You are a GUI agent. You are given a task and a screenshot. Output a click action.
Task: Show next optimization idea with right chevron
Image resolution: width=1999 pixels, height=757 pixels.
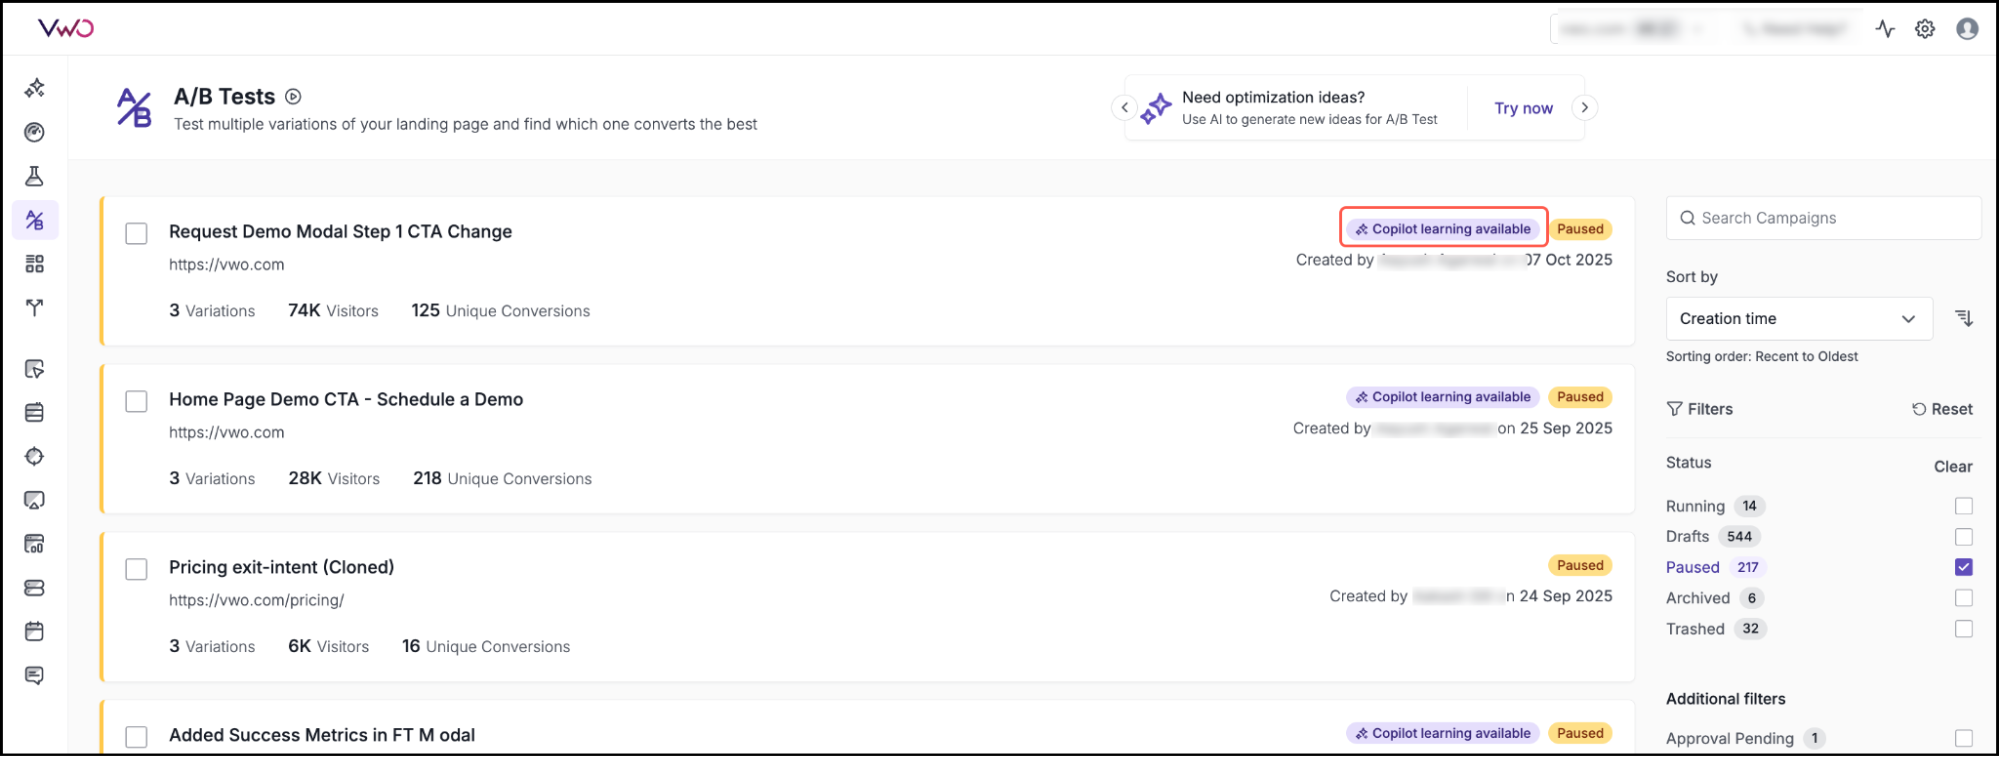coord(1584,107)
